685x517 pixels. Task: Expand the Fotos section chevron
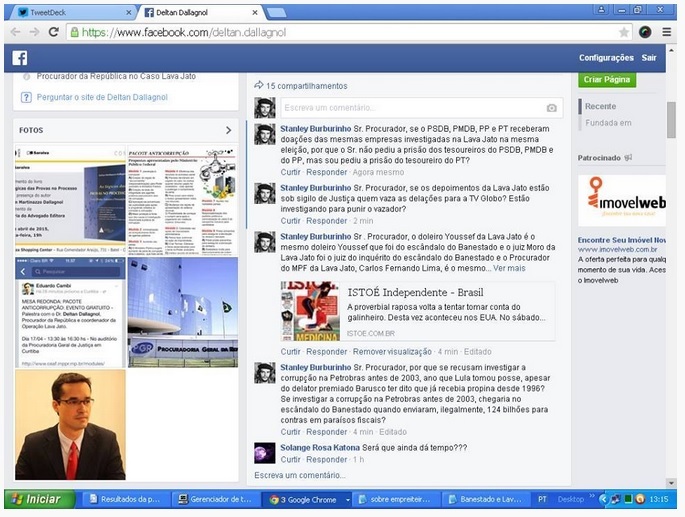tap(228, 130)
